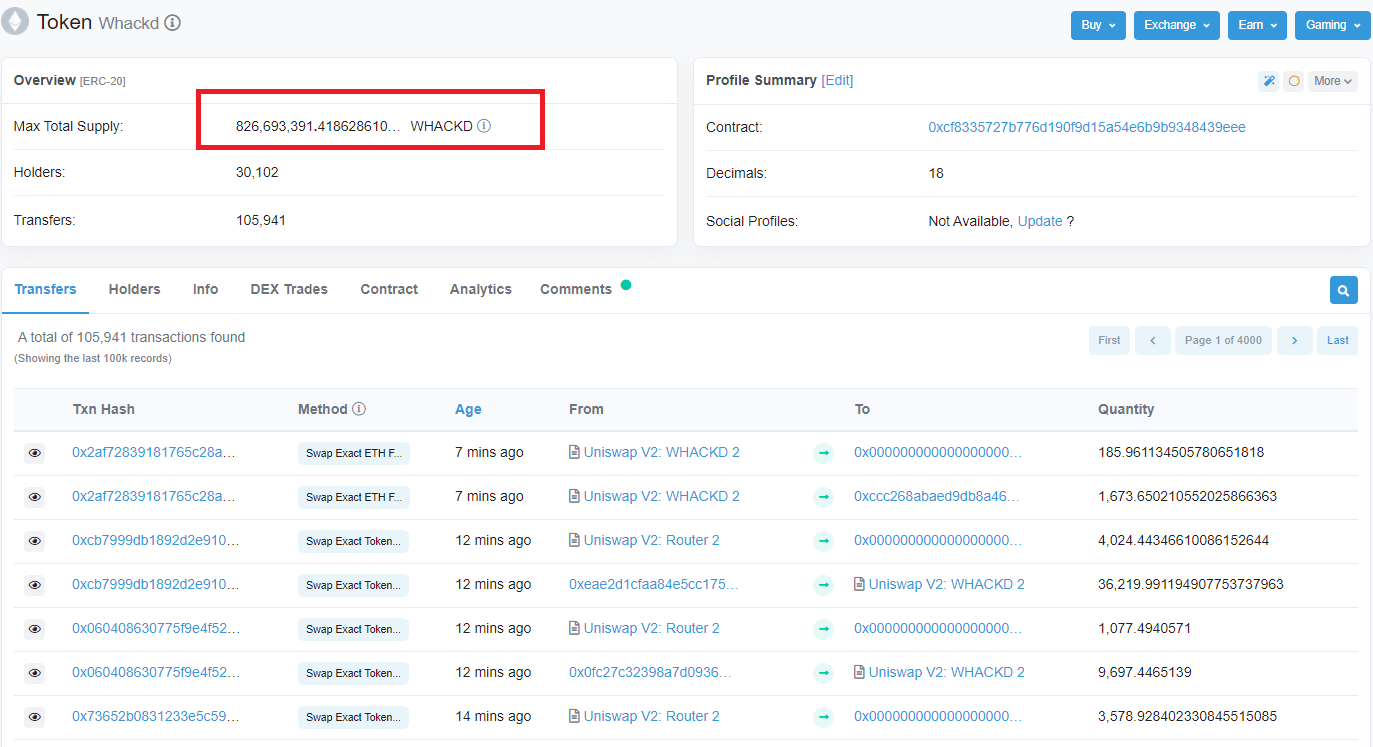Expand the More menu in Profile Summary
The image size is (1373, 747).
1333,81
